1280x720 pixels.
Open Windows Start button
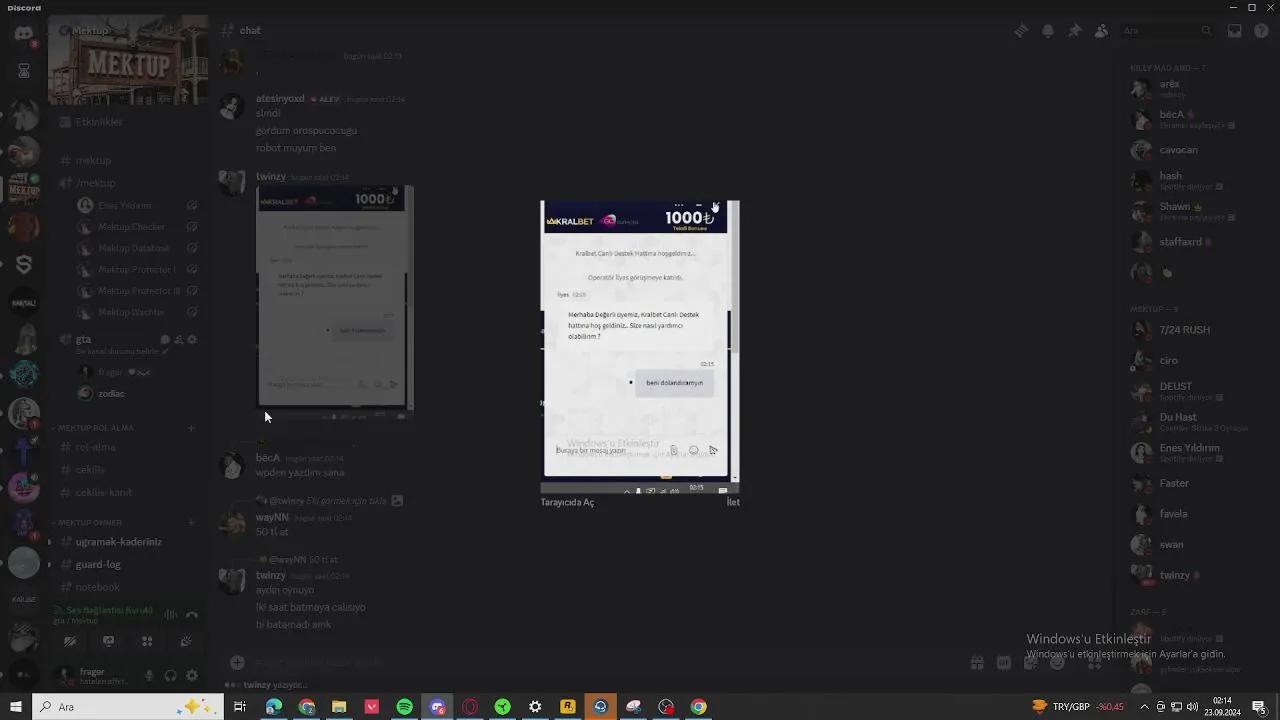coord(16,707)
